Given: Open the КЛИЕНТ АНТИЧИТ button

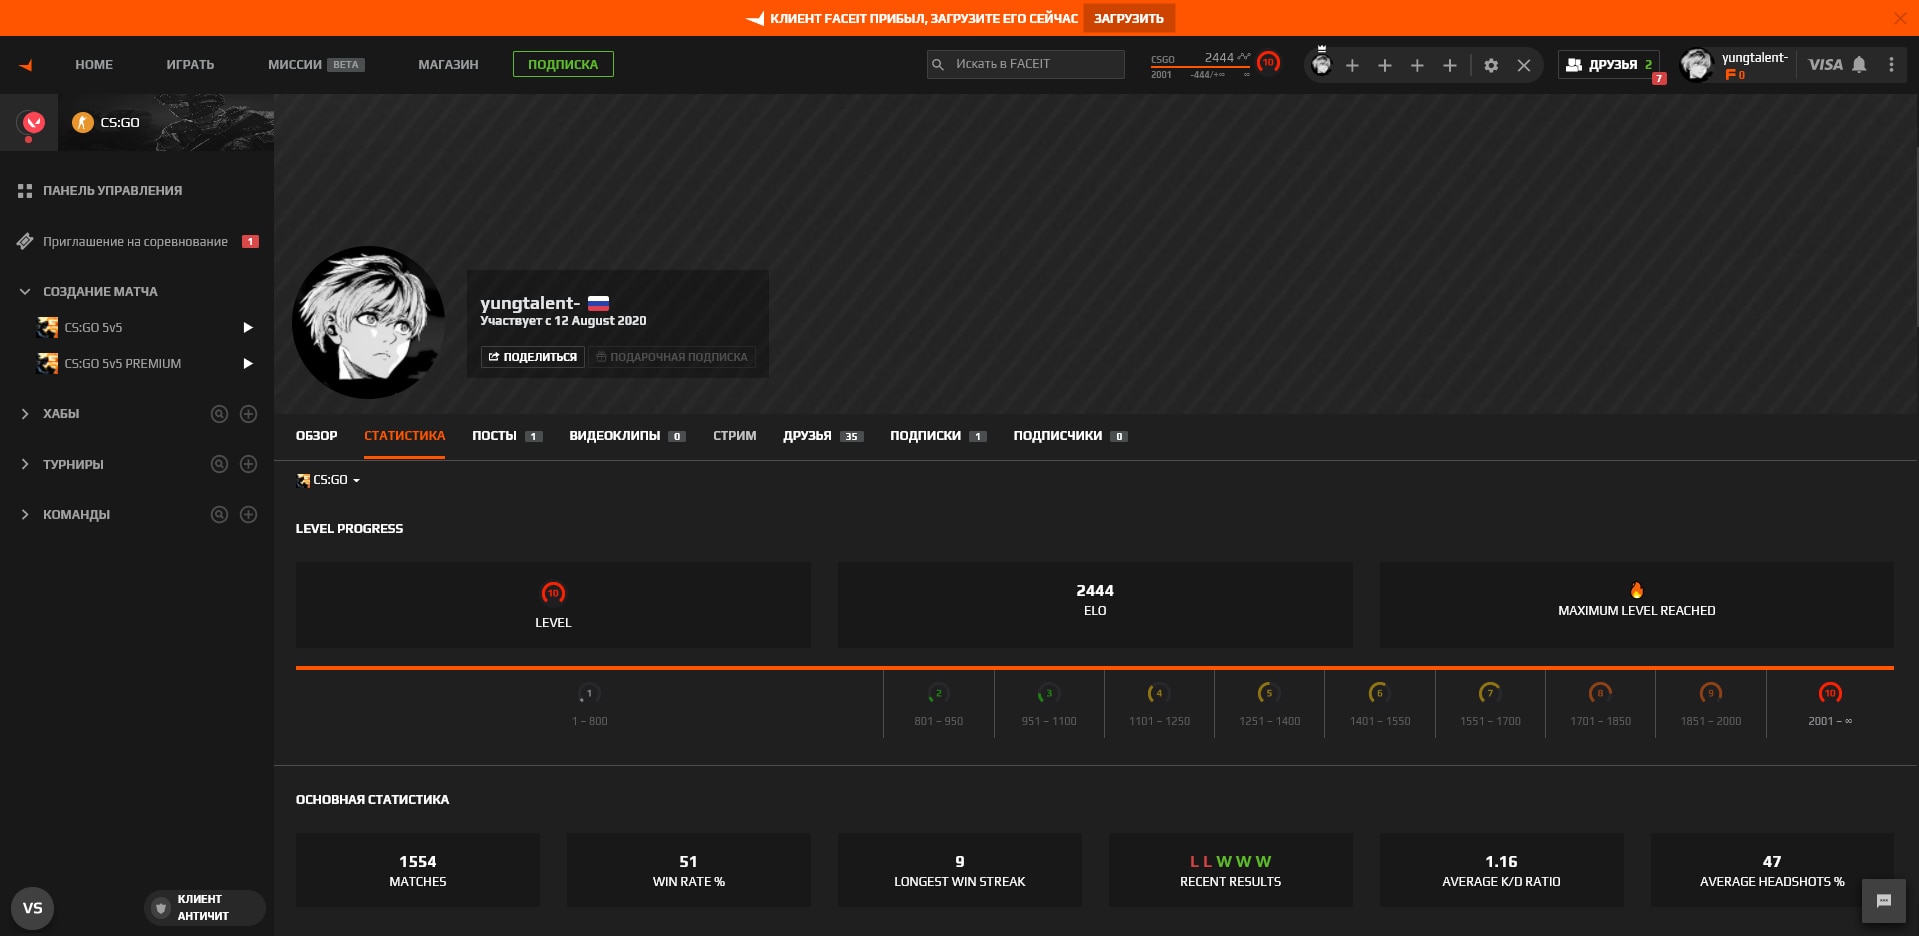Looking at the screenshot, I should coord(204,908).
